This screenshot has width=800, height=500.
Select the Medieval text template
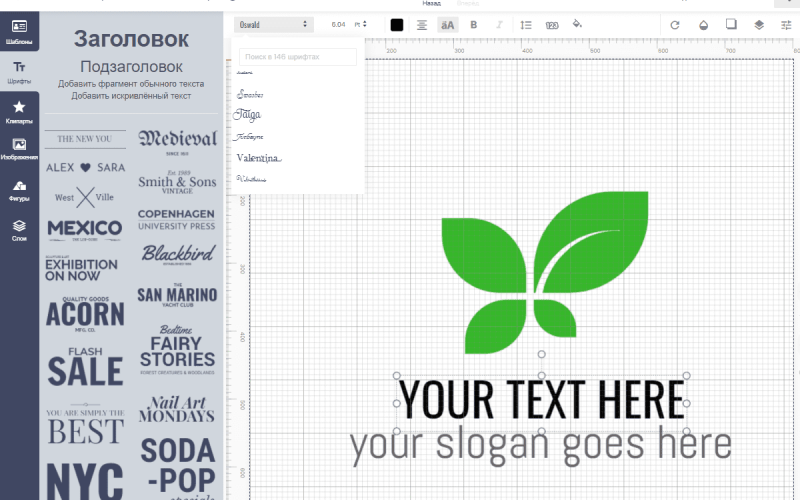177,142
